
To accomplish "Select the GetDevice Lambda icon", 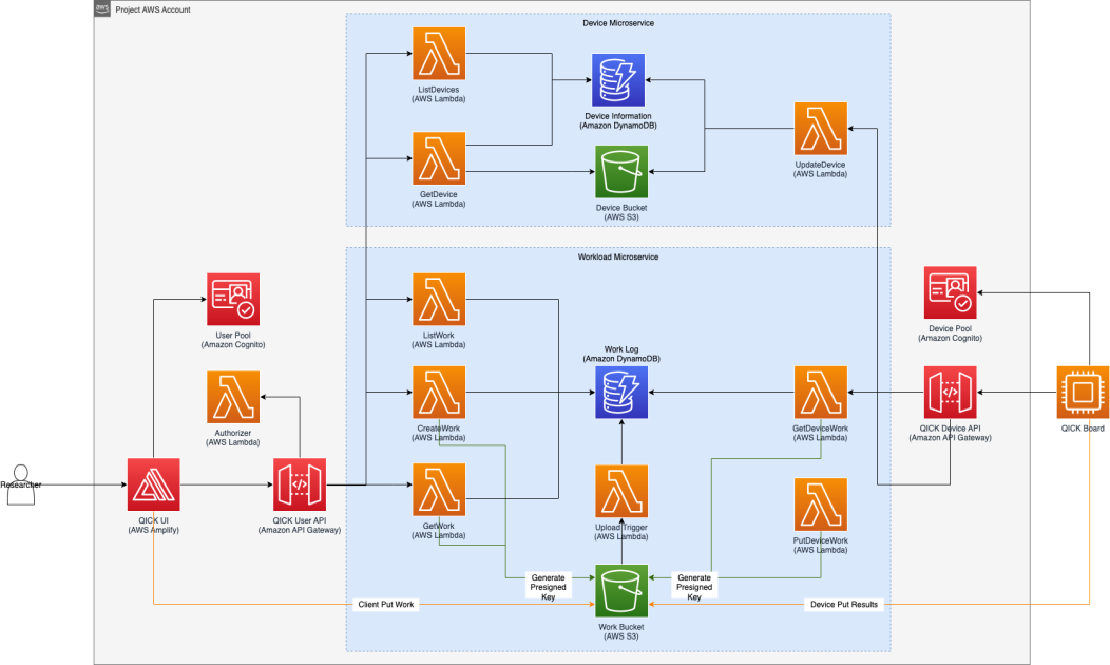I will click(439, 159).
